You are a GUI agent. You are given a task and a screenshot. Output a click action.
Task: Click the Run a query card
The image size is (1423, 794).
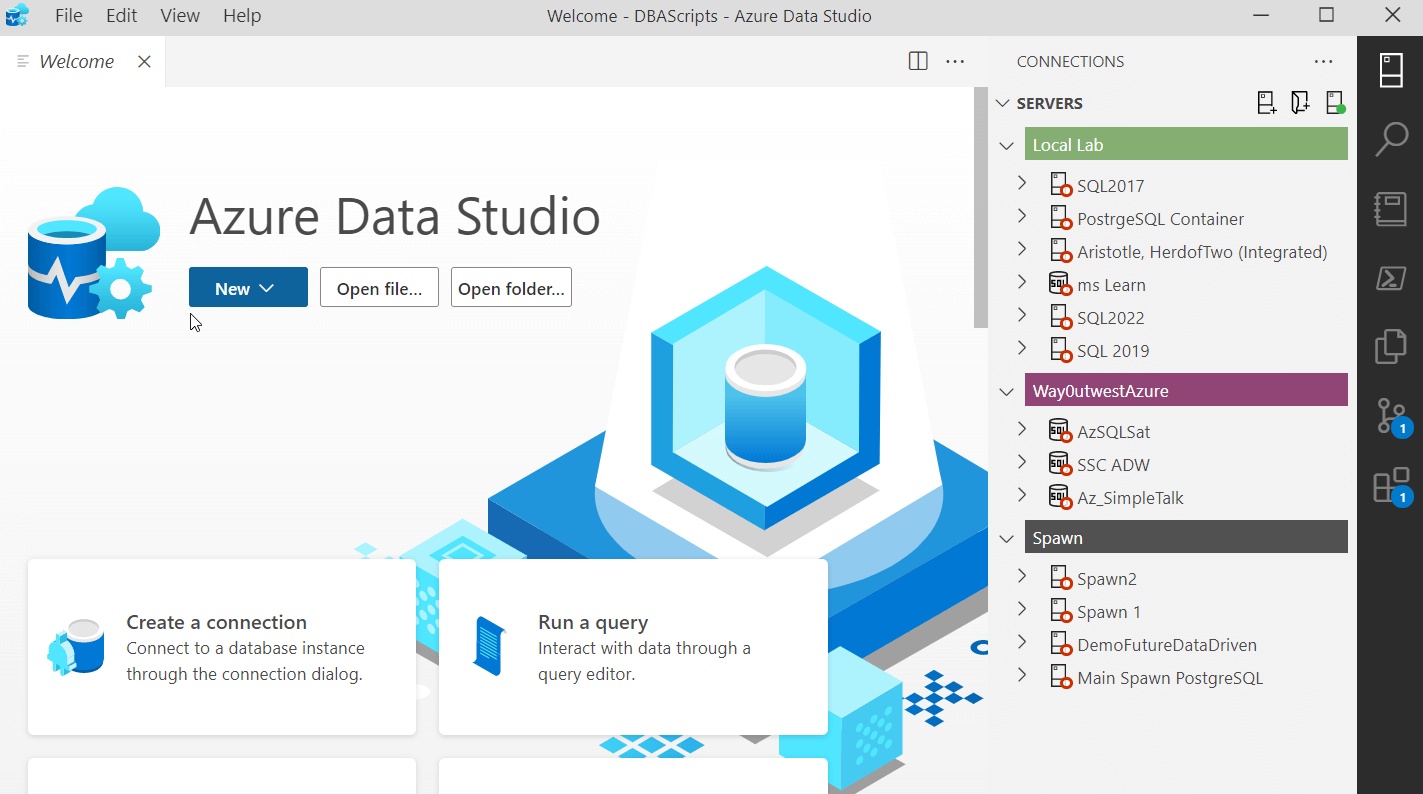point(633,647)
